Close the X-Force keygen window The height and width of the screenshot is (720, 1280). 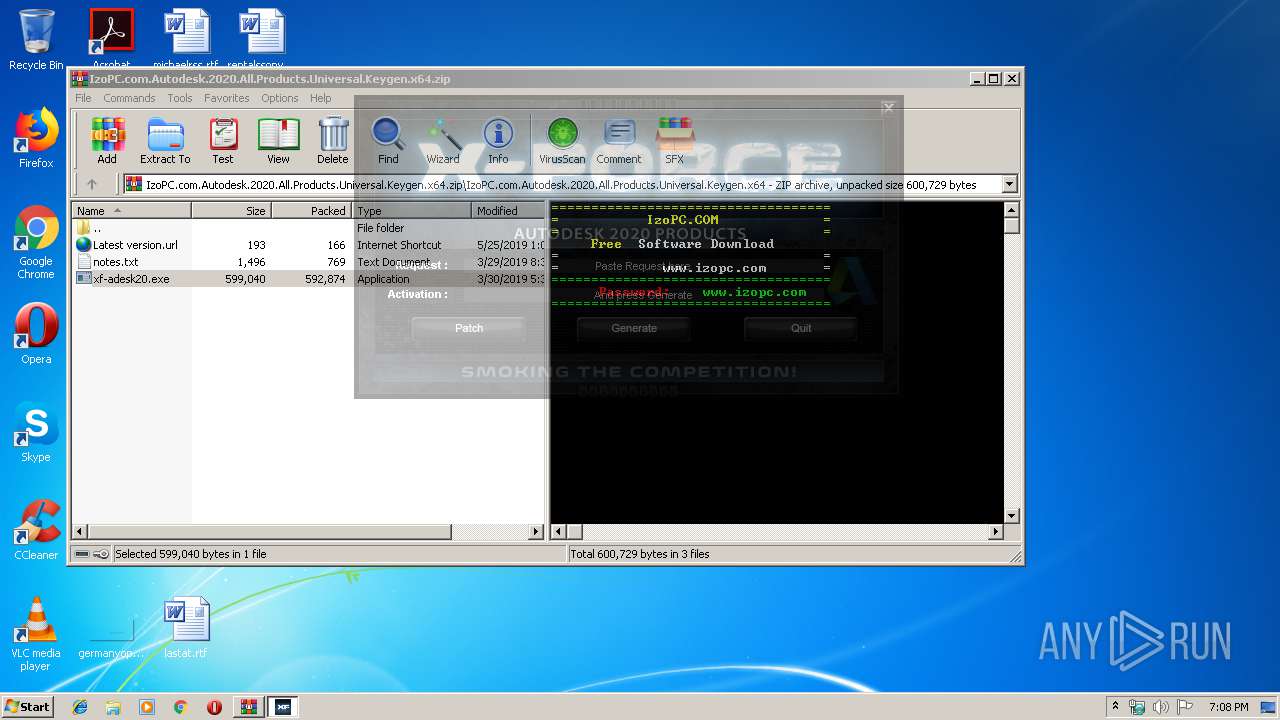[x=888, y=107]
